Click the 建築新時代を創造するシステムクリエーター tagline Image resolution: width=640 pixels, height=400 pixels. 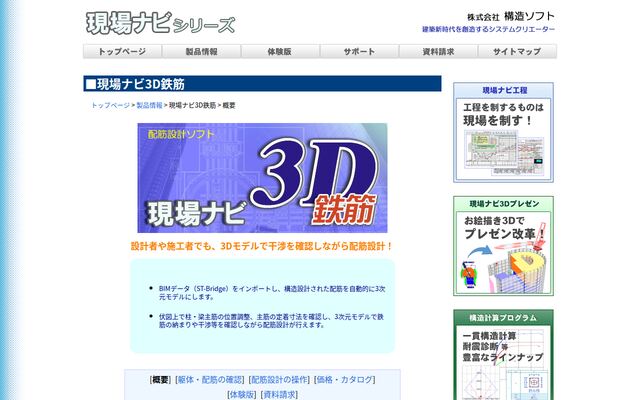(x=488, y=29)
